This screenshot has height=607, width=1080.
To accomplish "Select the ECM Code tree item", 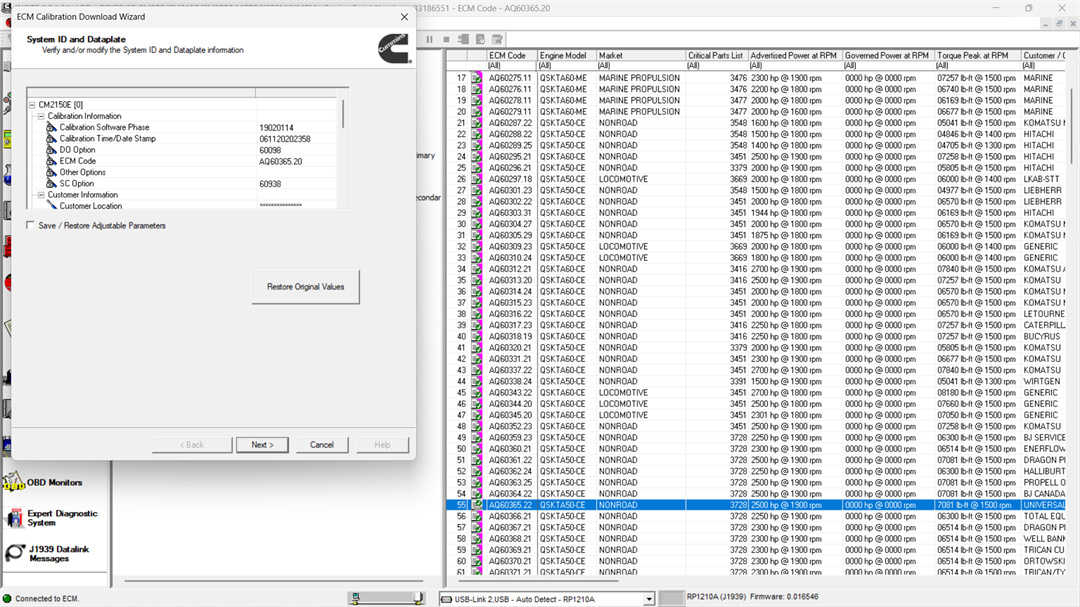I will (x=78, y=161).
